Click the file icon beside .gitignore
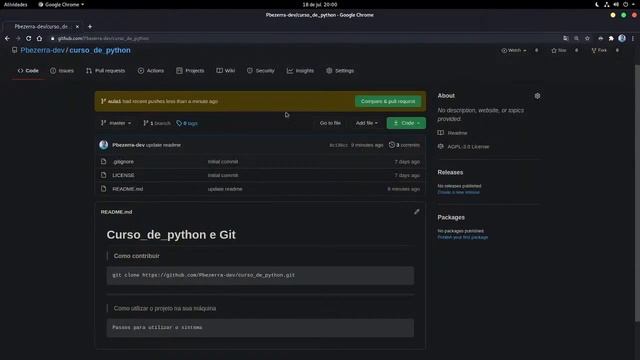The image size is (640, 360). [x=104, y=162]
